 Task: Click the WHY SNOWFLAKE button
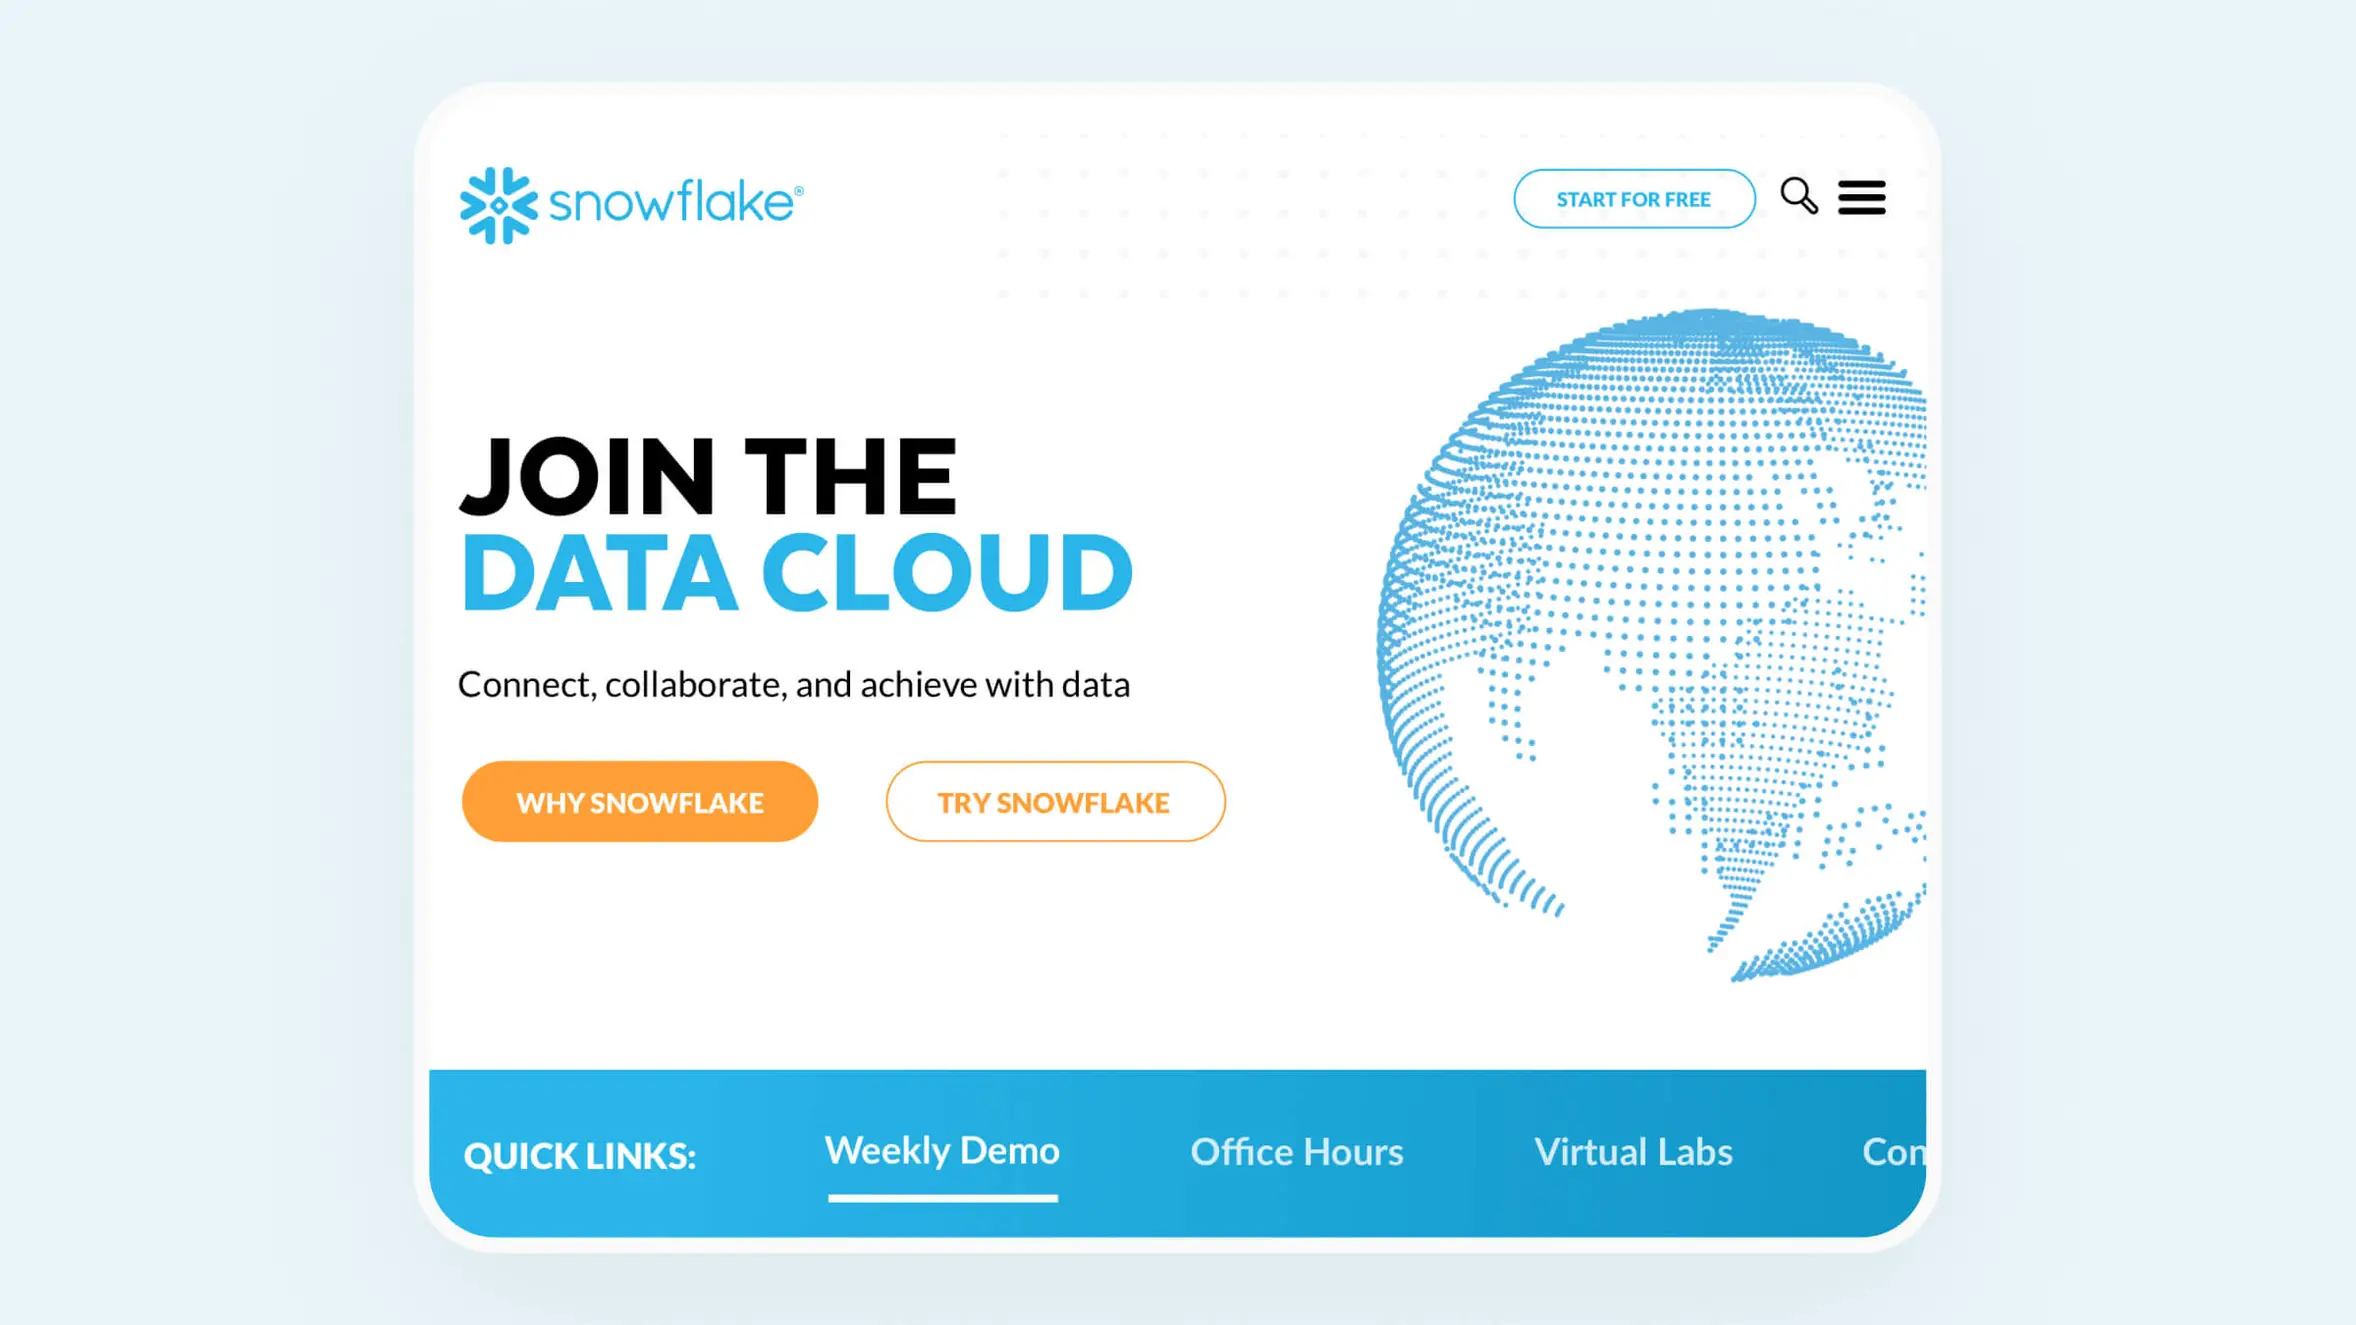tap(639, 801)
